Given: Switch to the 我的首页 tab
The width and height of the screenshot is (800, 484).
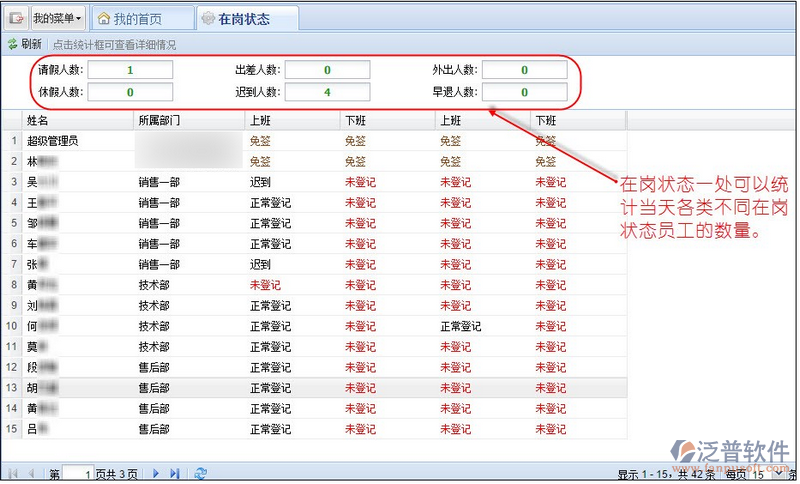Looking at the screenshot, I should (142, 19).
